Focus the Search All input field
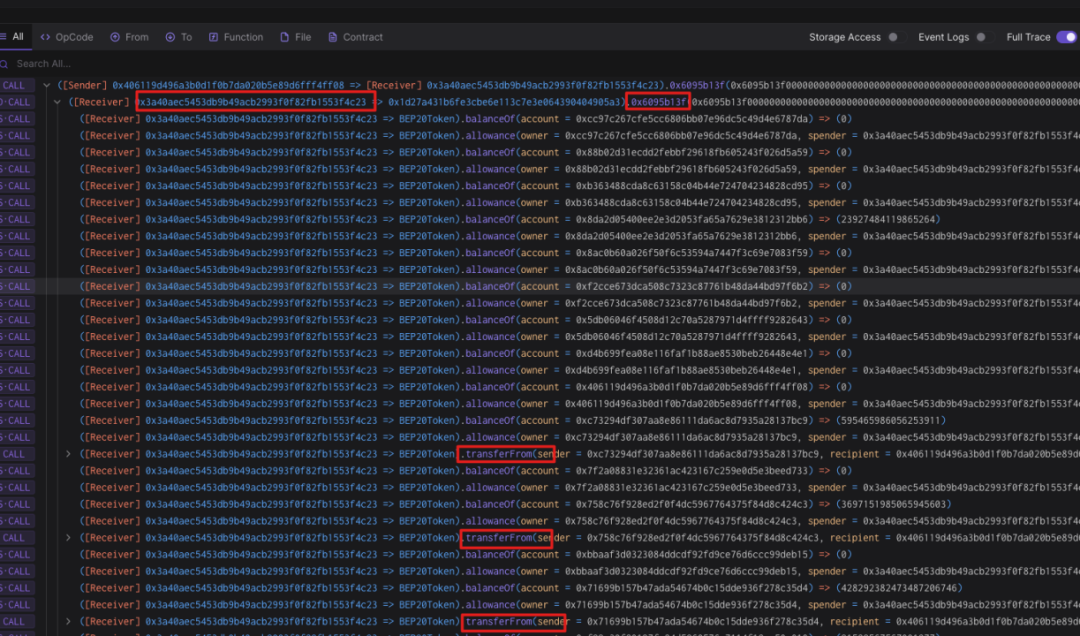Screen dimensions: 1080x636 click(207, 64)
